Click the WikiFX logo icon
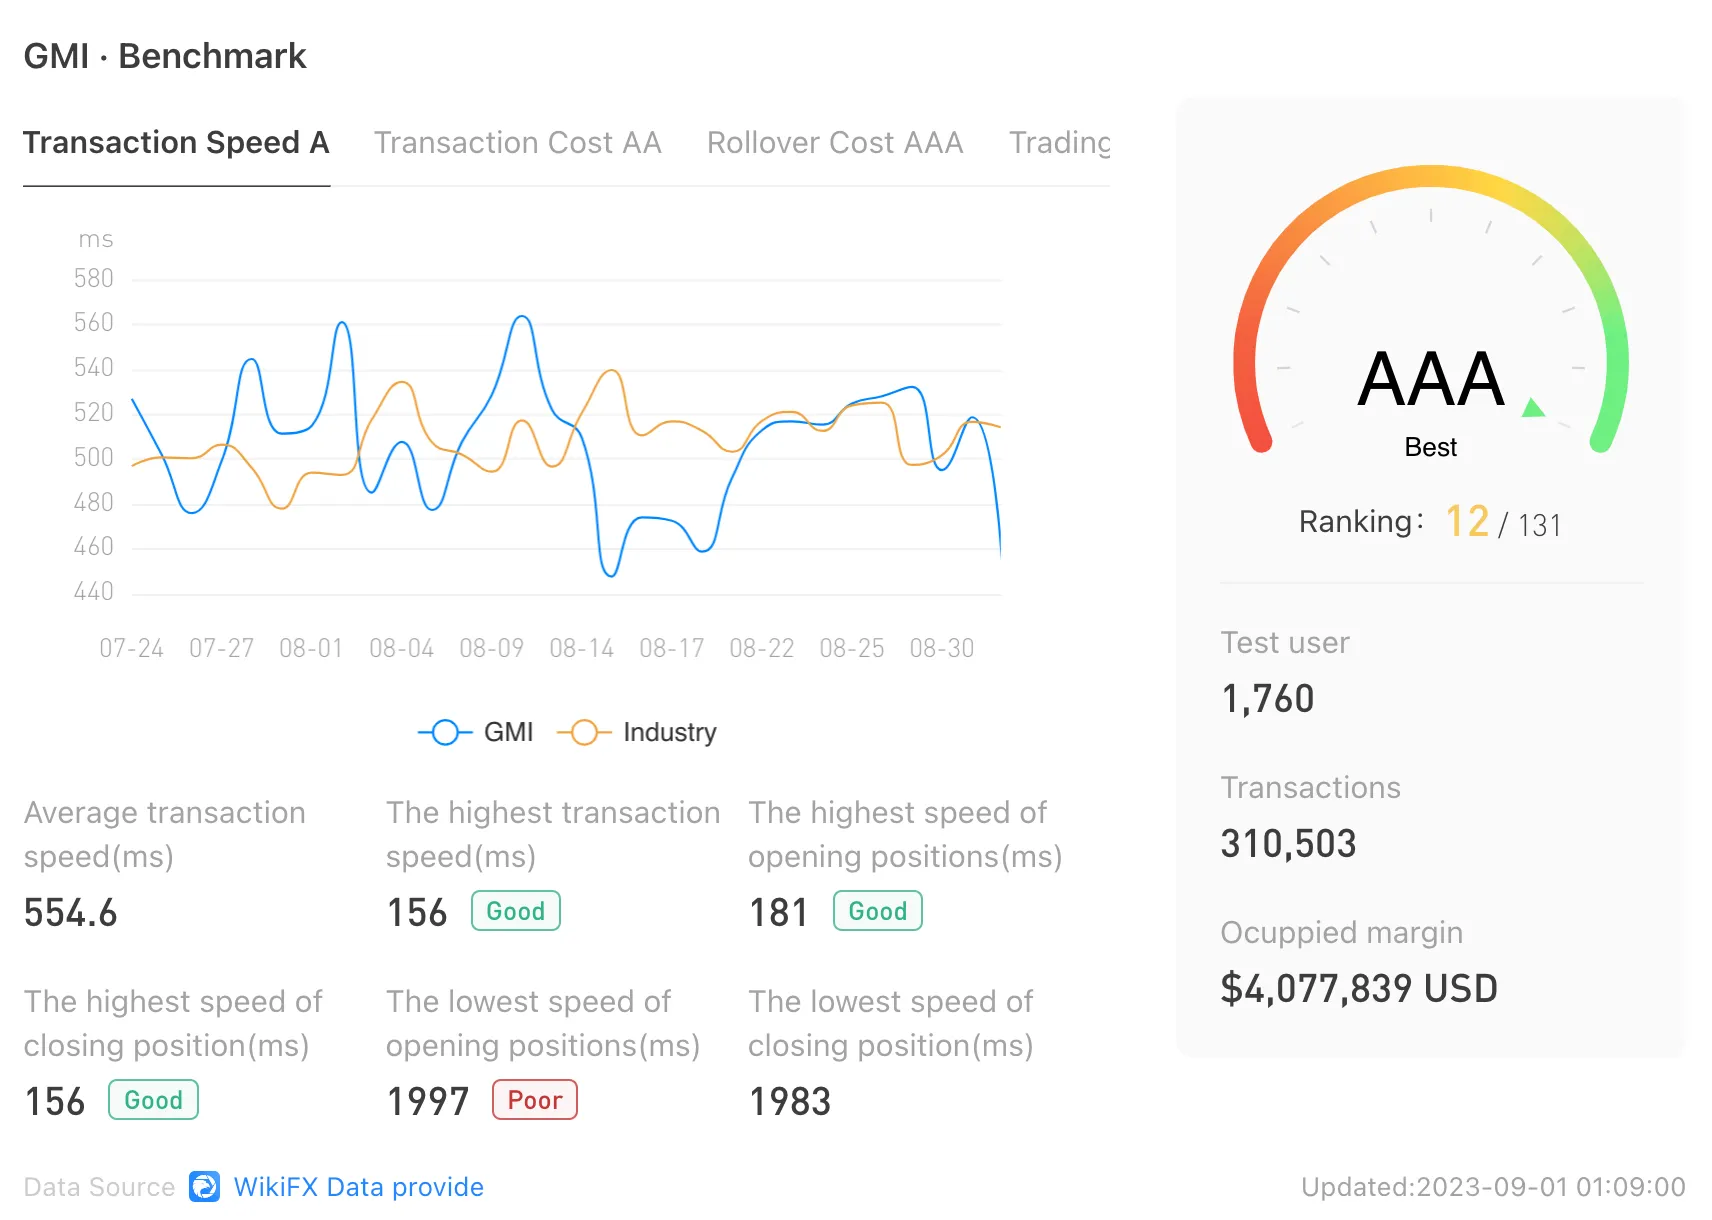This screenshot has height=1220, width=1712. (x=205, y=1187)
